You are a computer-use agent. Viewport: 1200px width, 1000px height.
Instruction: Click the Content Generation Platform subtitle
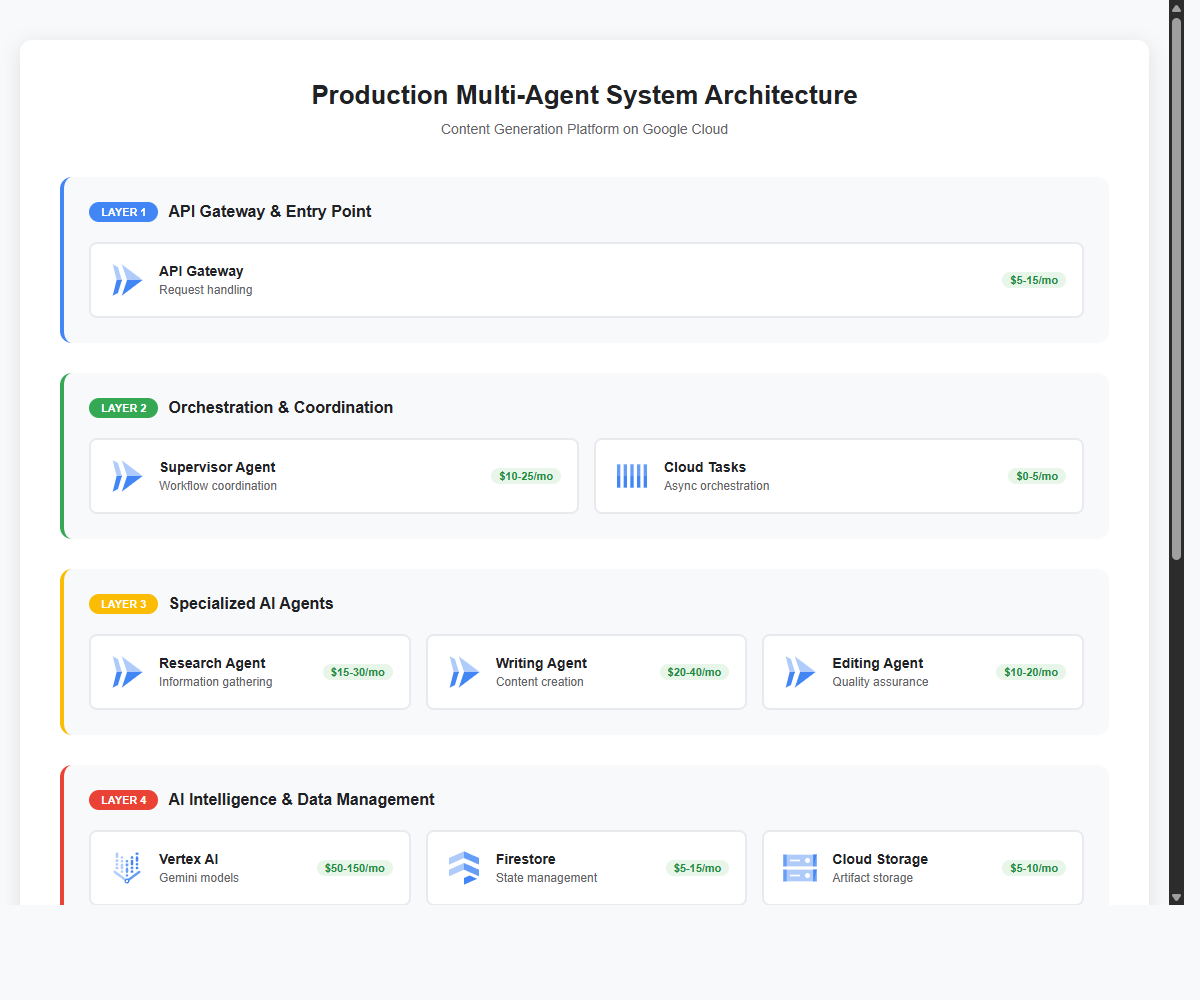584,129
